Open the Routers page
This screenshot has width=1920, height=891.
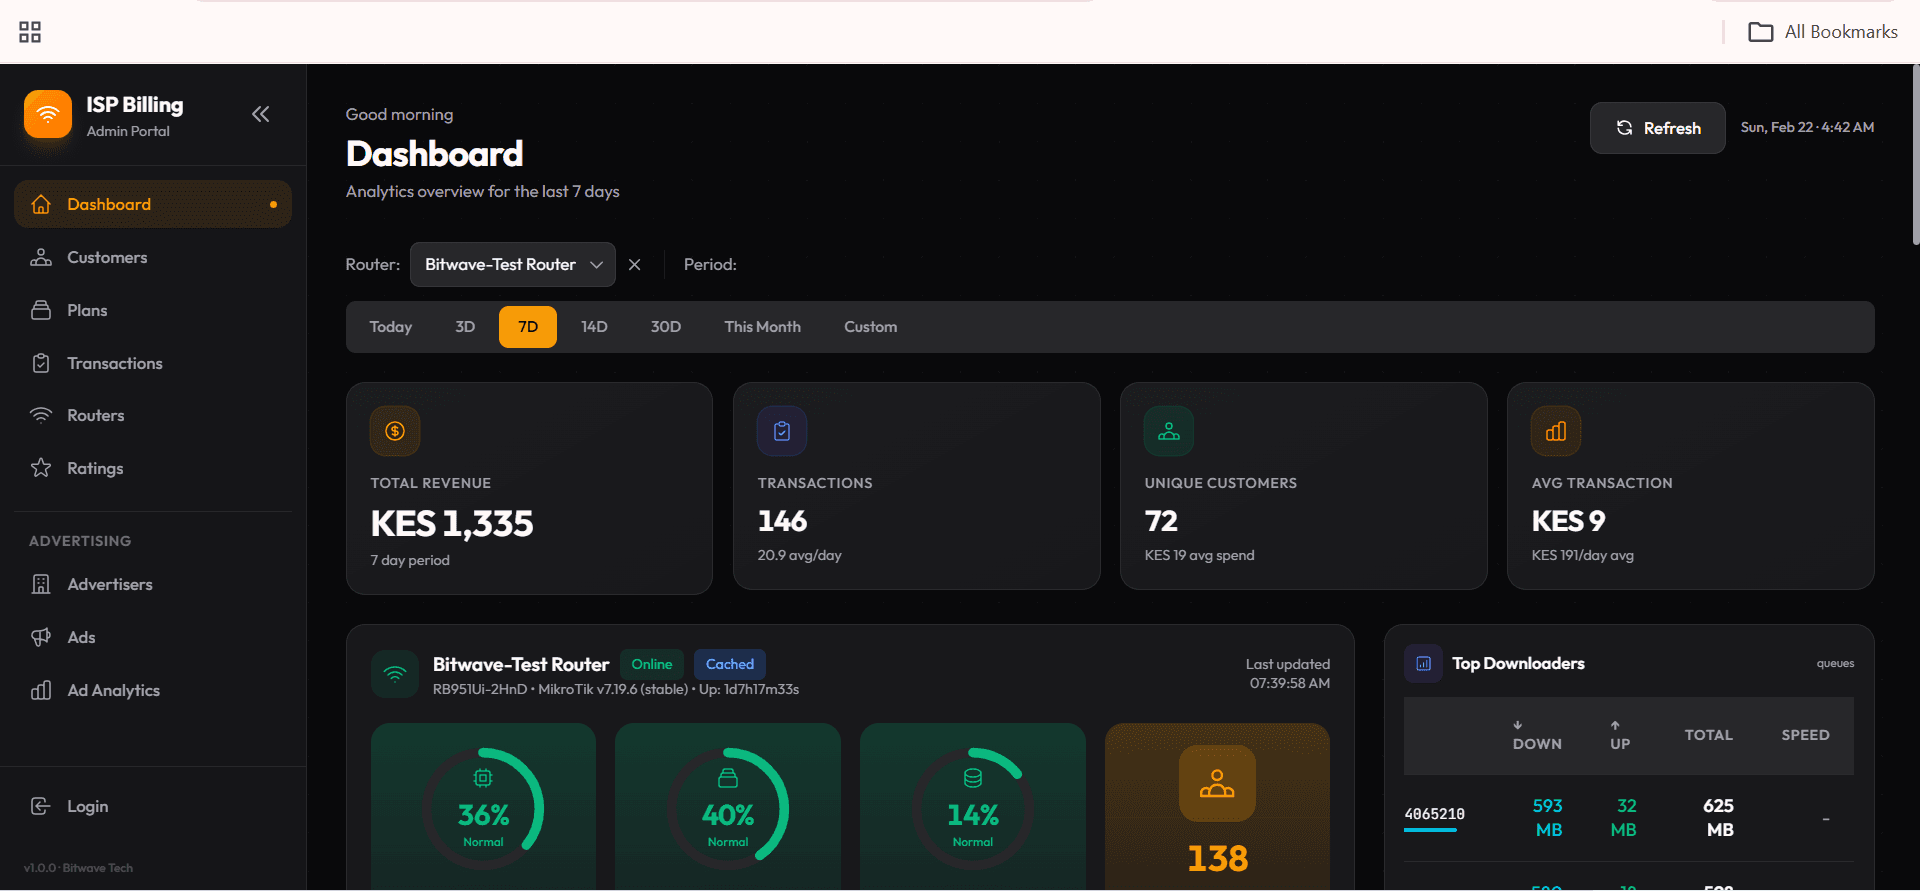[x=153, y=415]
